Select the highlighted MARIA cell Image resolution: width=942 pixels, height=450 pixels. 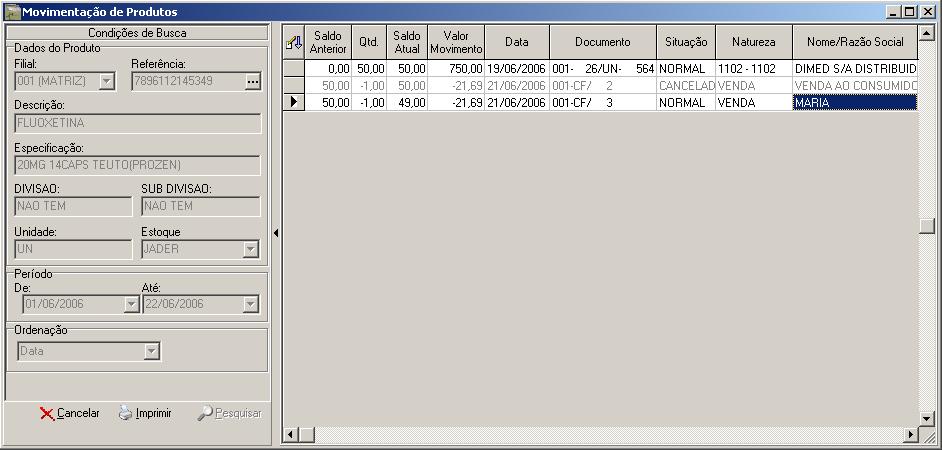tap(855, 102)
